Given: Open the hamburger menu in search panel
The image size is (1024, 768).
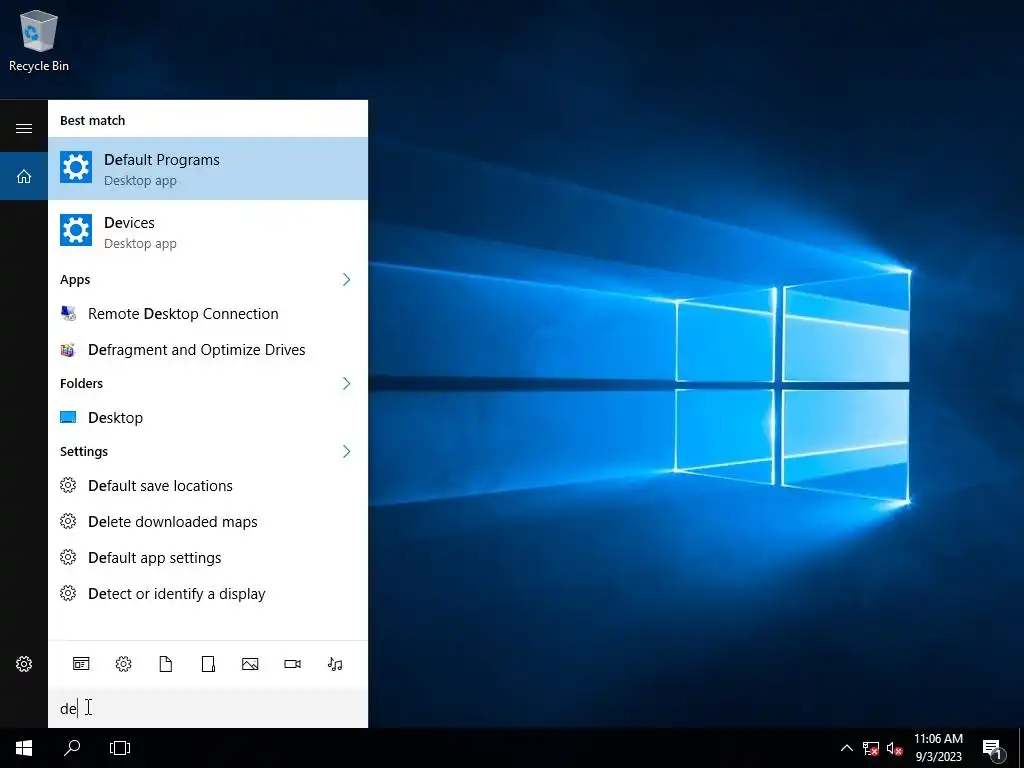Looking at the screenshot, I should point(24,128).
